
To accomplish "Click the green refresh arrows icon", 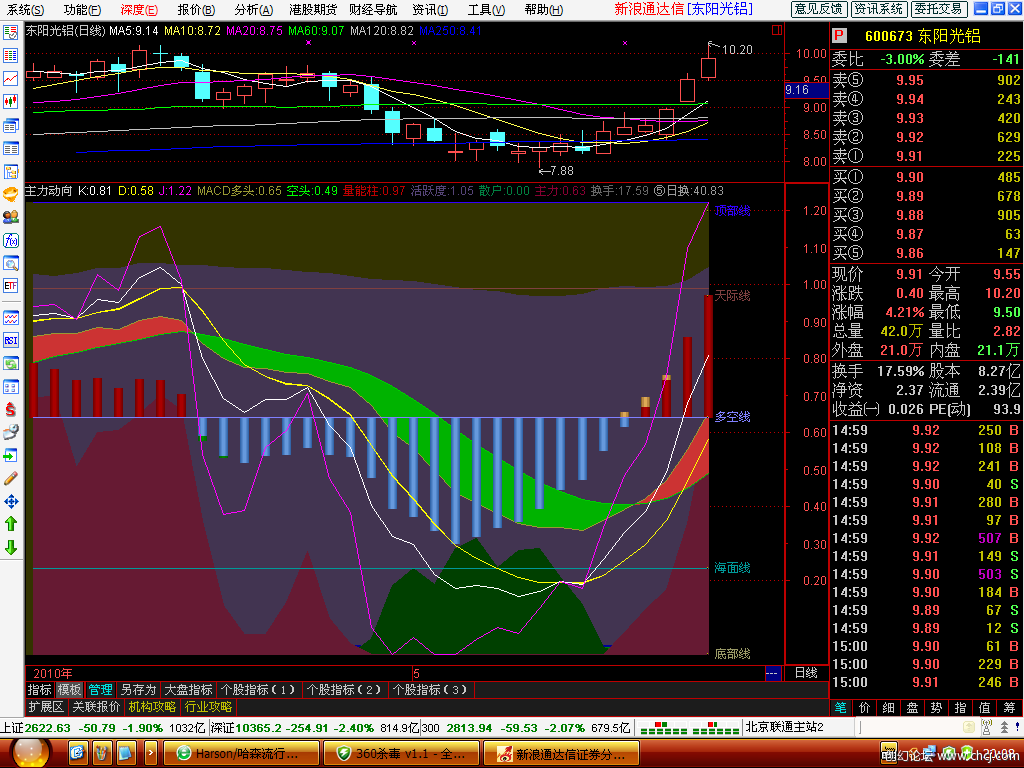I will tap(10, 364).
